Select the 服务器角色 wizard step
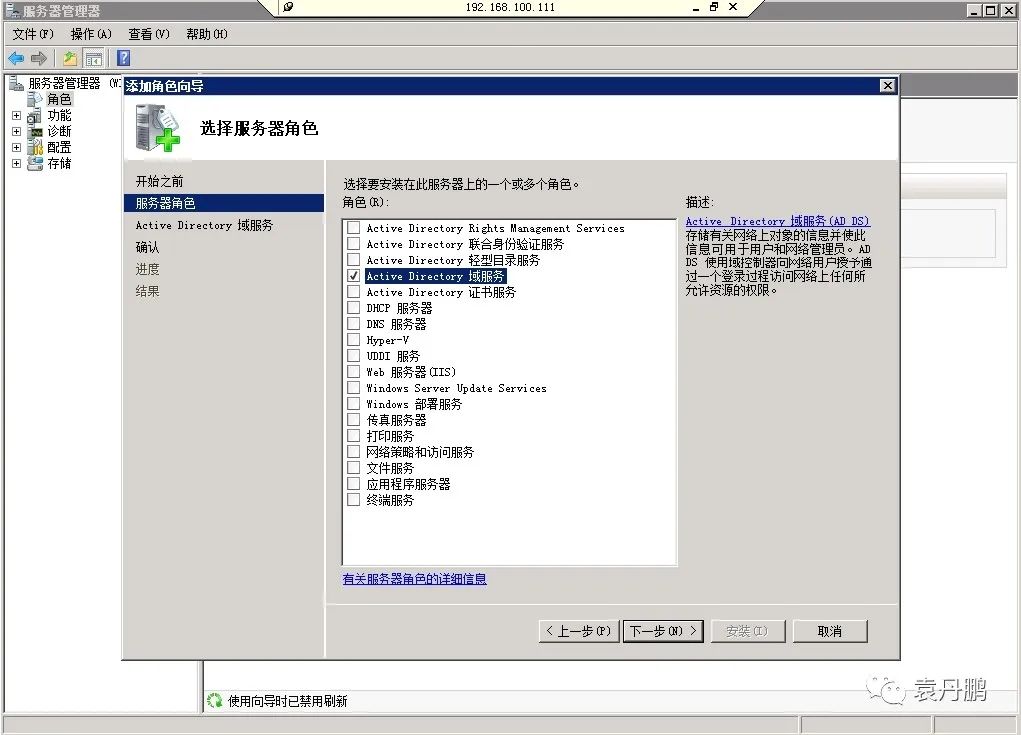The width and height of the screenshot is (1021, 735). coord(223,203)
